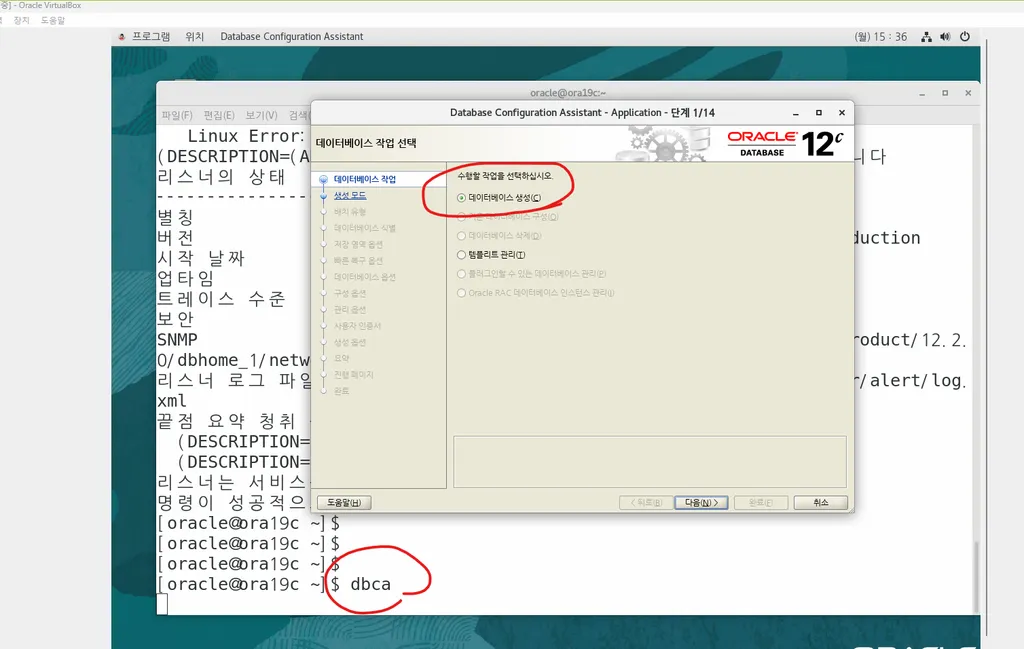Select the 플러그인할 수 있는 데이터베이스 관리 radio
Image resolution: width=1024 pixels, height=649 pixels.
pyautogui.click(x=461, y=274)
